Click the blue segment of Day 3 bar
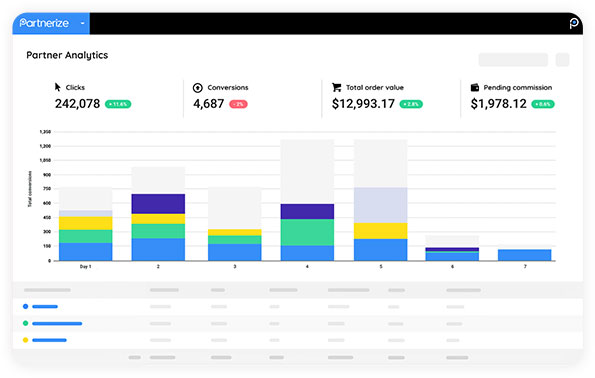 coord(235,252)
